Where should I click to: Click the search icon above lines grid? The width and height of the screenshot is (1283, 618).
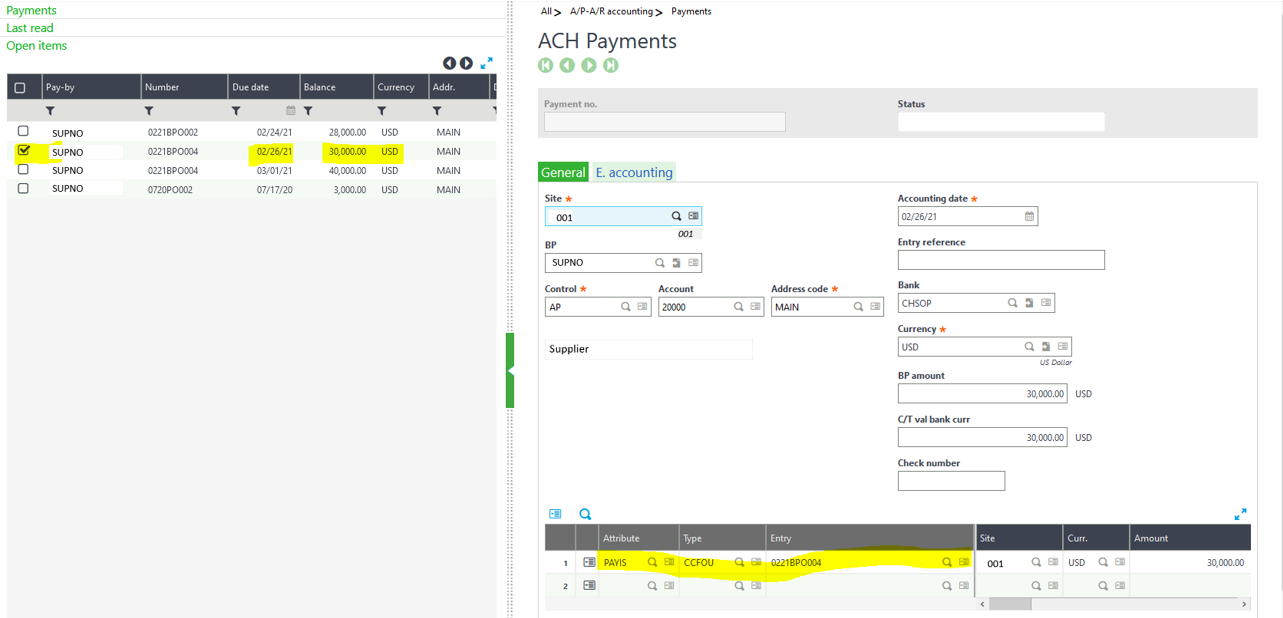(585, 514)
